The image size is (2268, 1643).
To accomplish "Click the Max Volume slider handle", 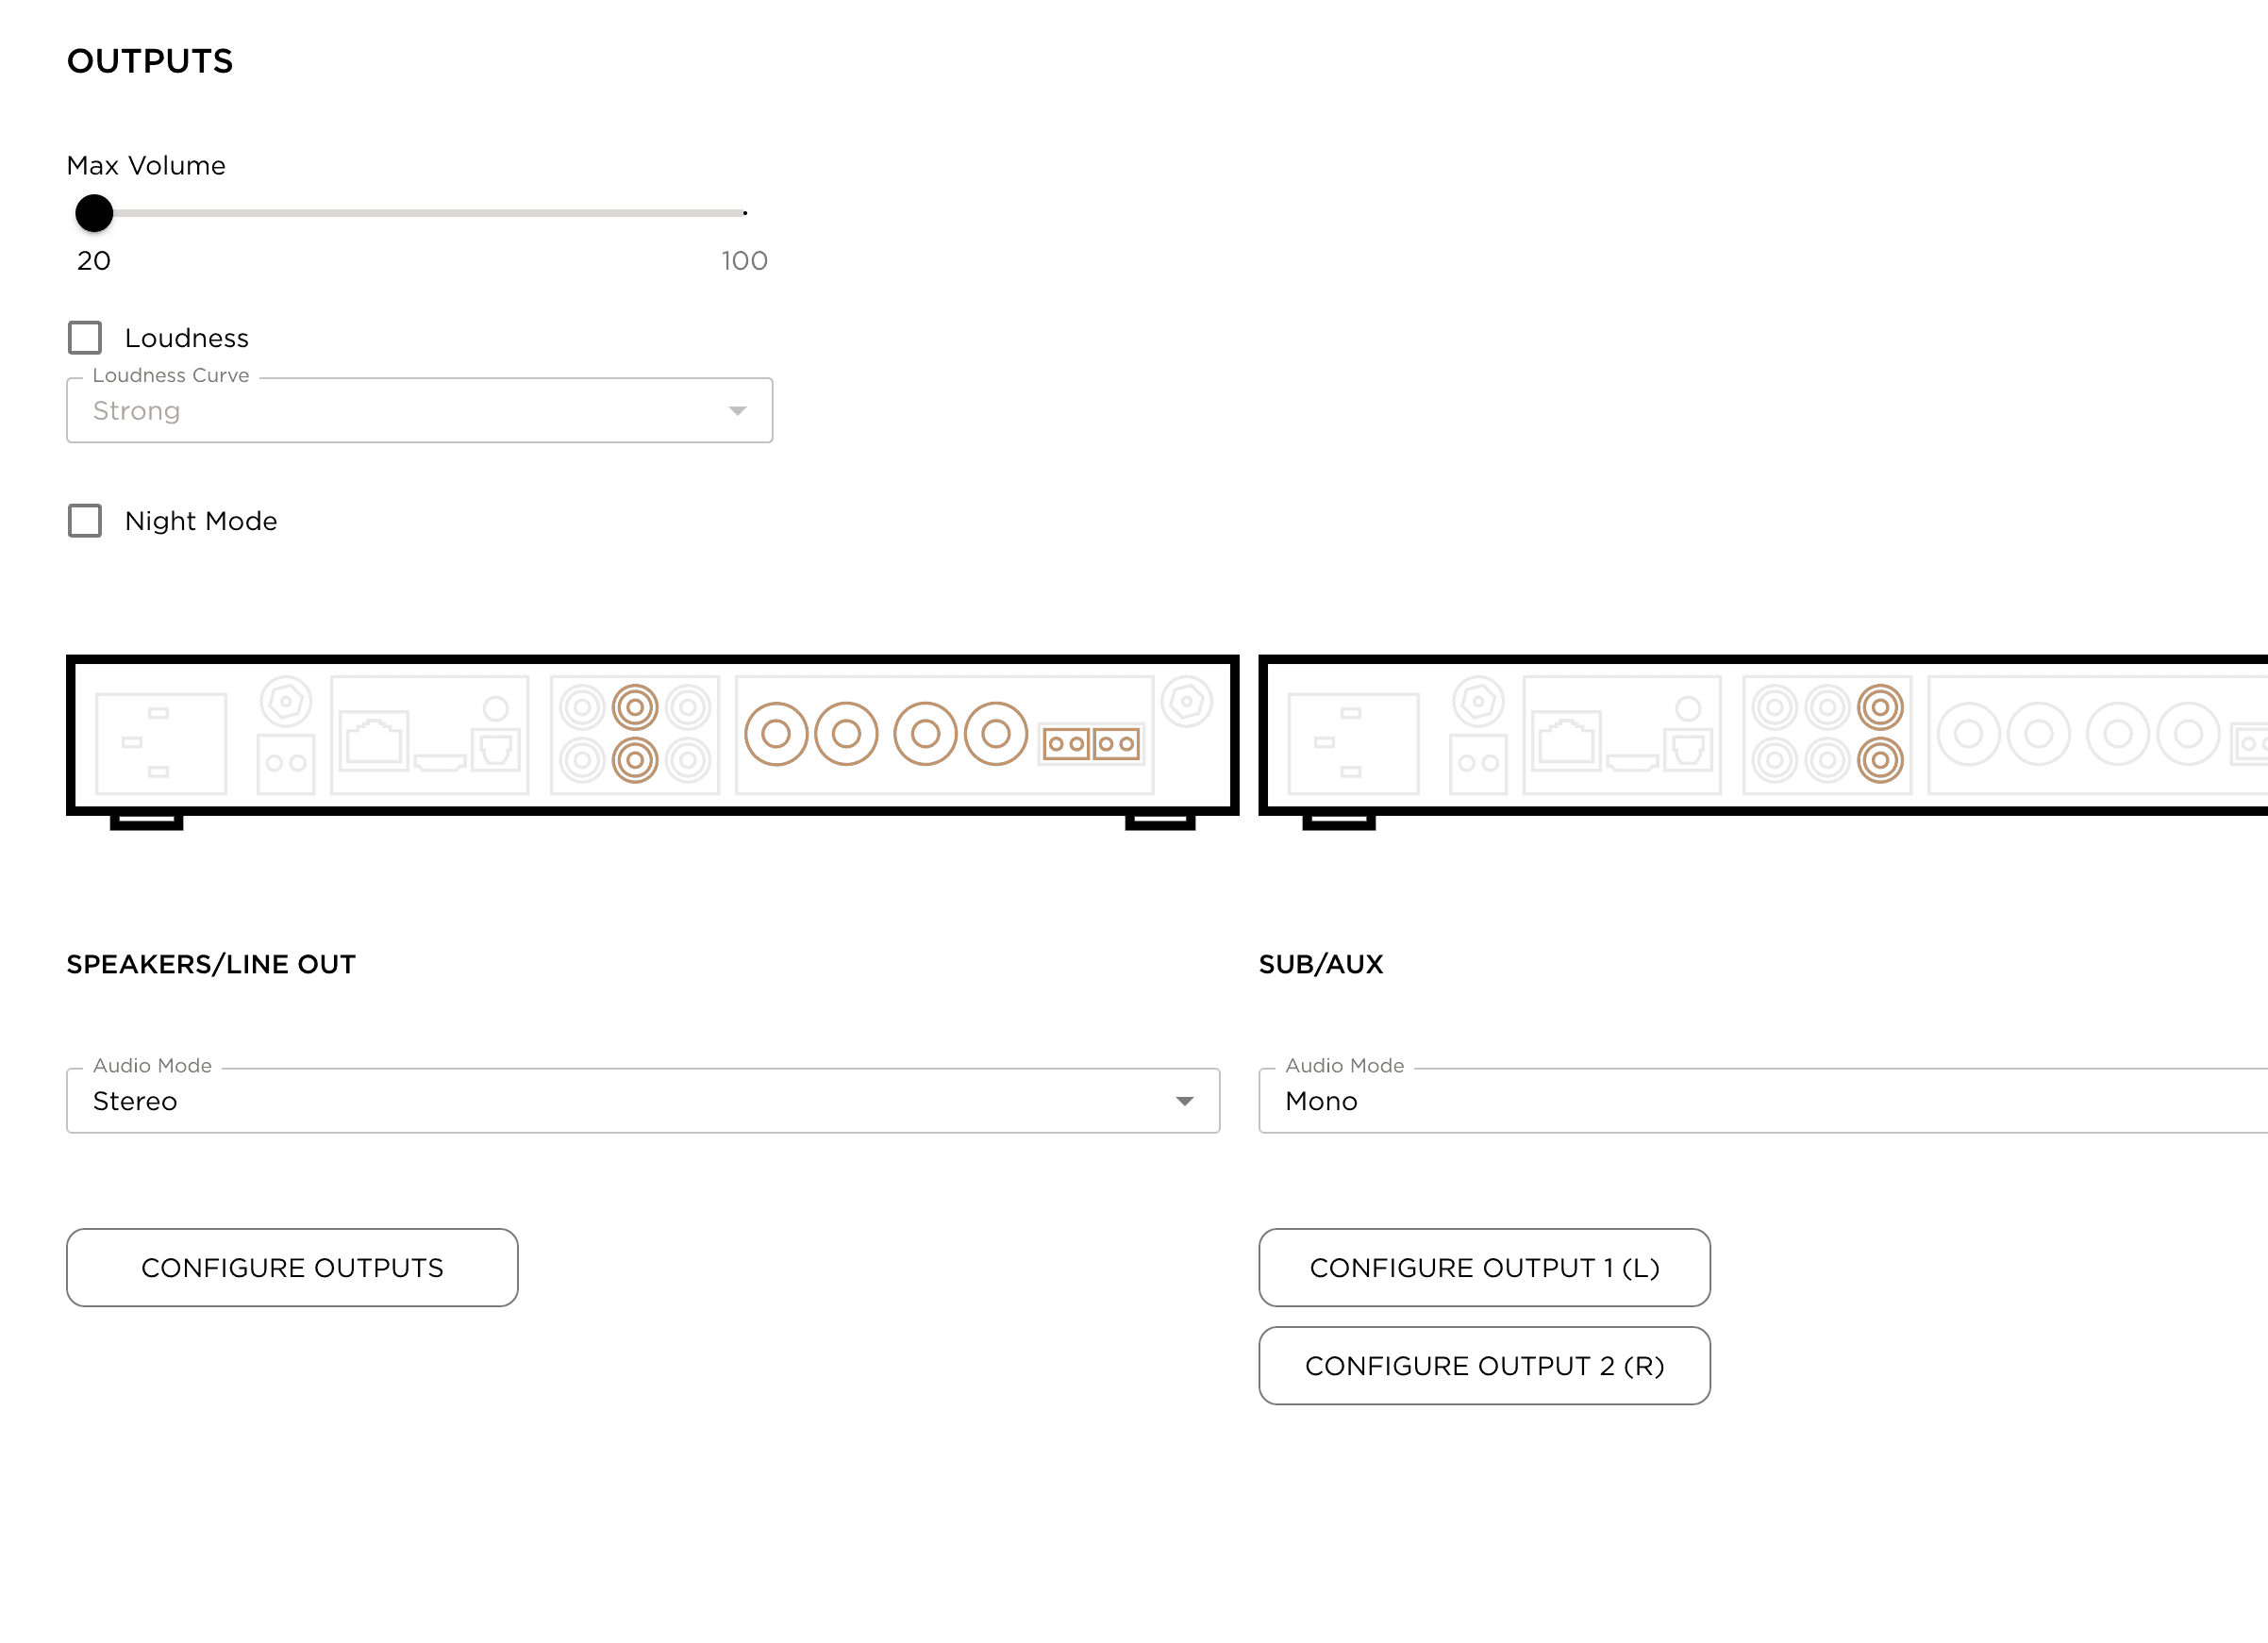I will point(94,213).
